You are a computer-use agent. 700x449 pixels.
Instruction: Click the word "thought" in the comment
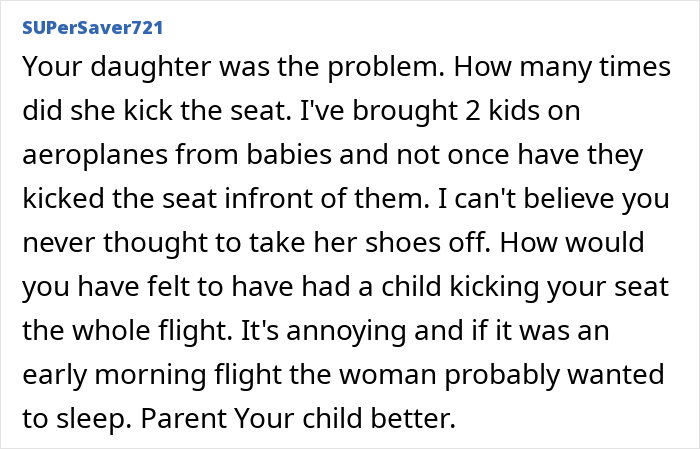click(x=155, y=244)
